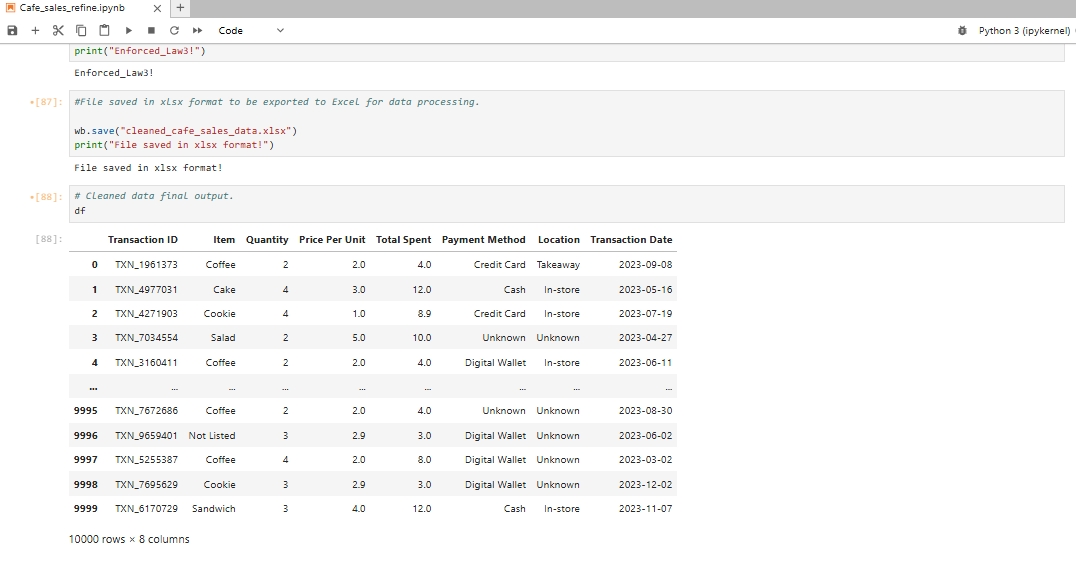Image resolution: width=1076 pixels, height=585 pixels.
Task: Click the Not Listed item cell
Action: pos(212,436)
